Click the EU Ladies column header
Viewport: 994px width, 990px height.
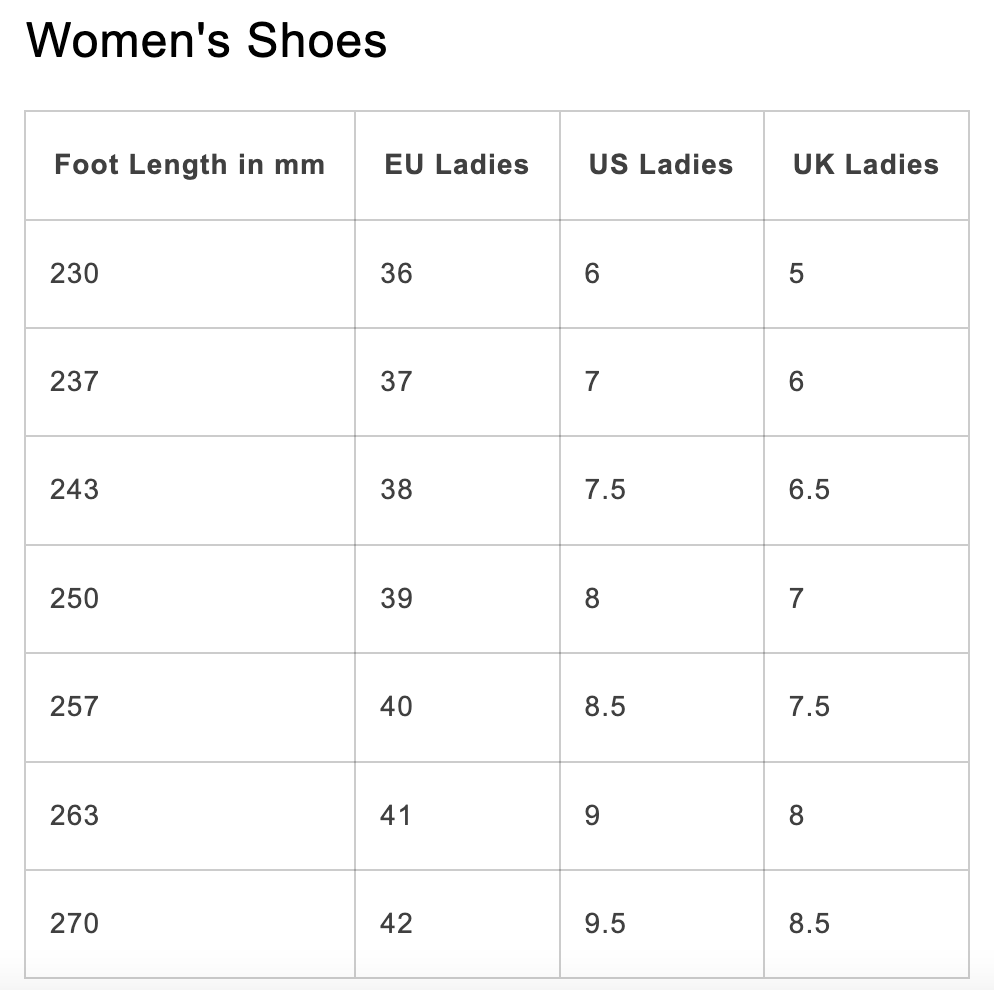457,165
